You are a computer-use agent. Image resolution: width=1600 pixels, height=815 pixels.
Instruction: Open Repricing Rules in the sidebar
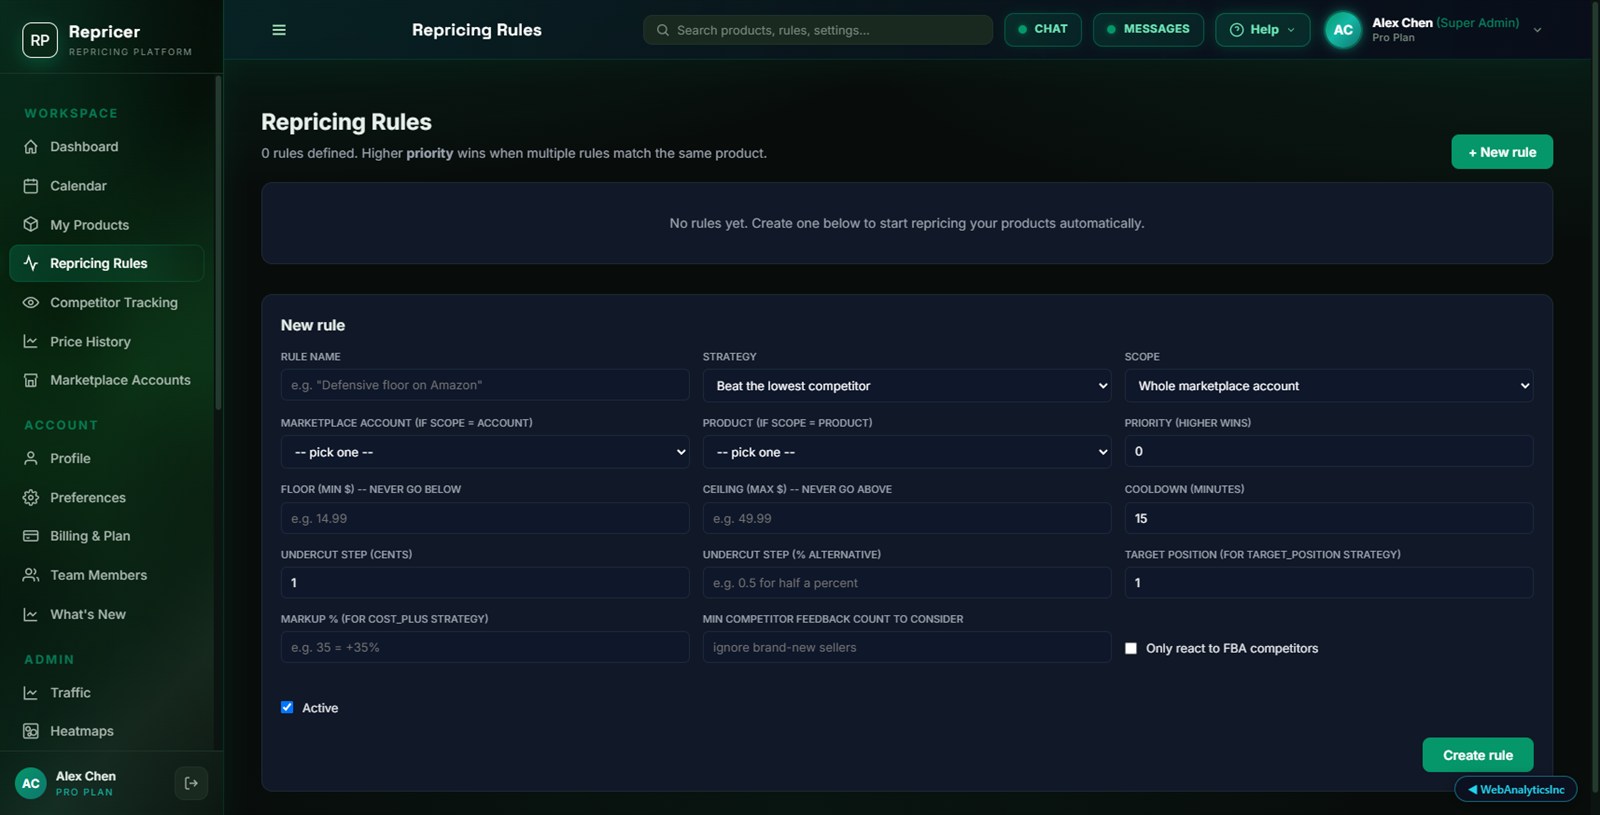click(107, 263)
